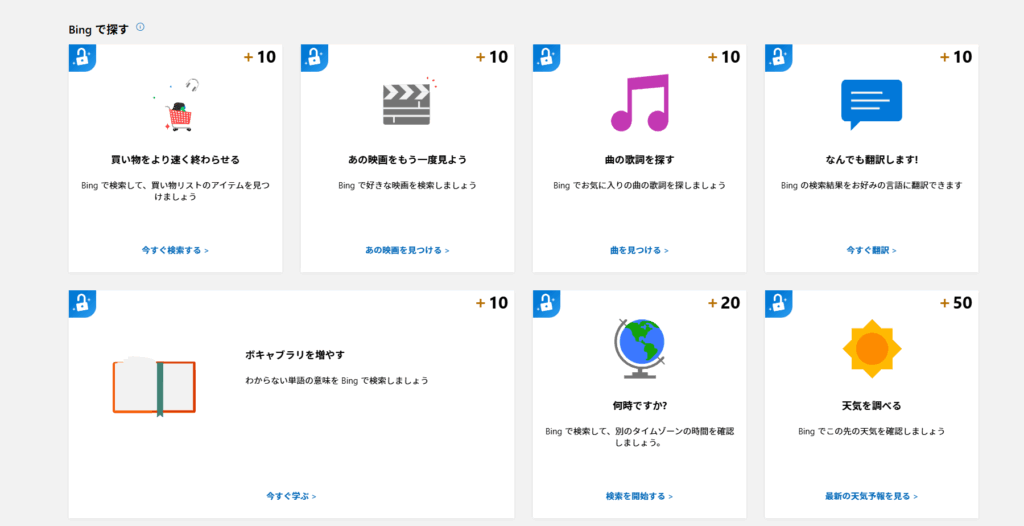Click the 今すぐ学ぶ link
Image resolution: width=1024 pixels, height=526 pixels.
291,496
